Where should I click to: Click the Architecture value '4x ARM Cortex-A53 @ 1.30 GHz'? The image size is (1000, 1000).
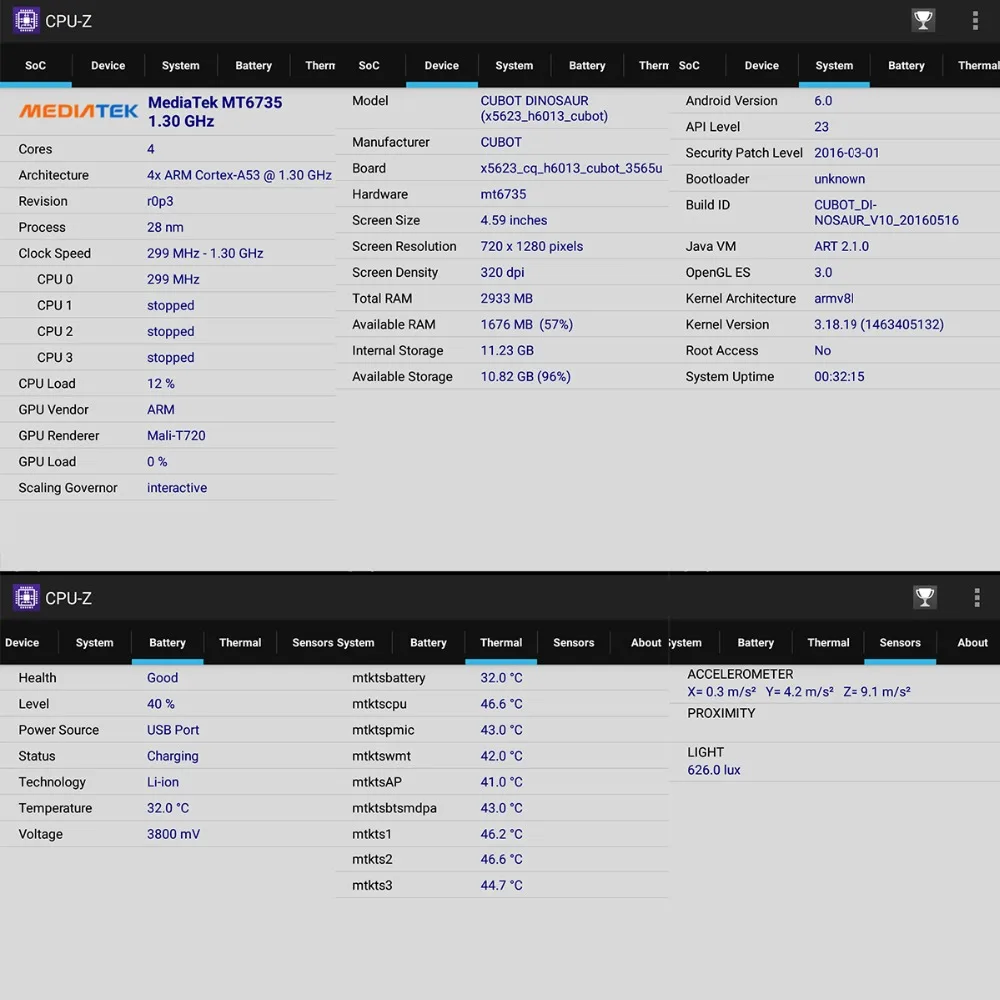tap(239, 175)
